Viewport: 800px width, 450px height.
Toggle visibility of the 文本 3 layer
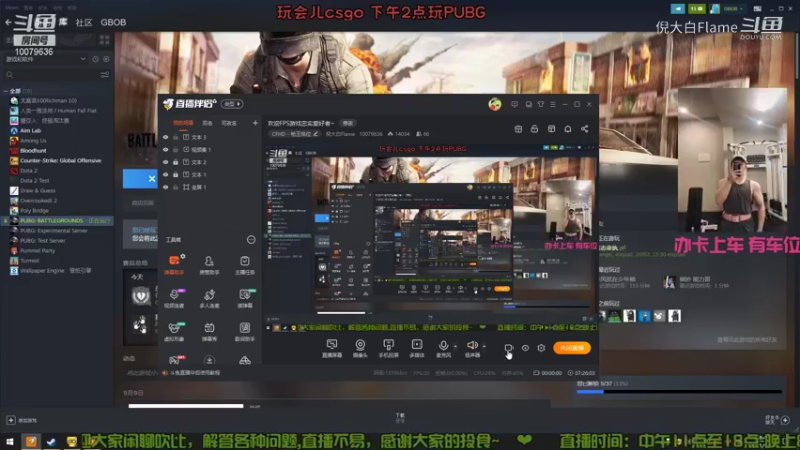pyautogui.click(x=165, y=137)
